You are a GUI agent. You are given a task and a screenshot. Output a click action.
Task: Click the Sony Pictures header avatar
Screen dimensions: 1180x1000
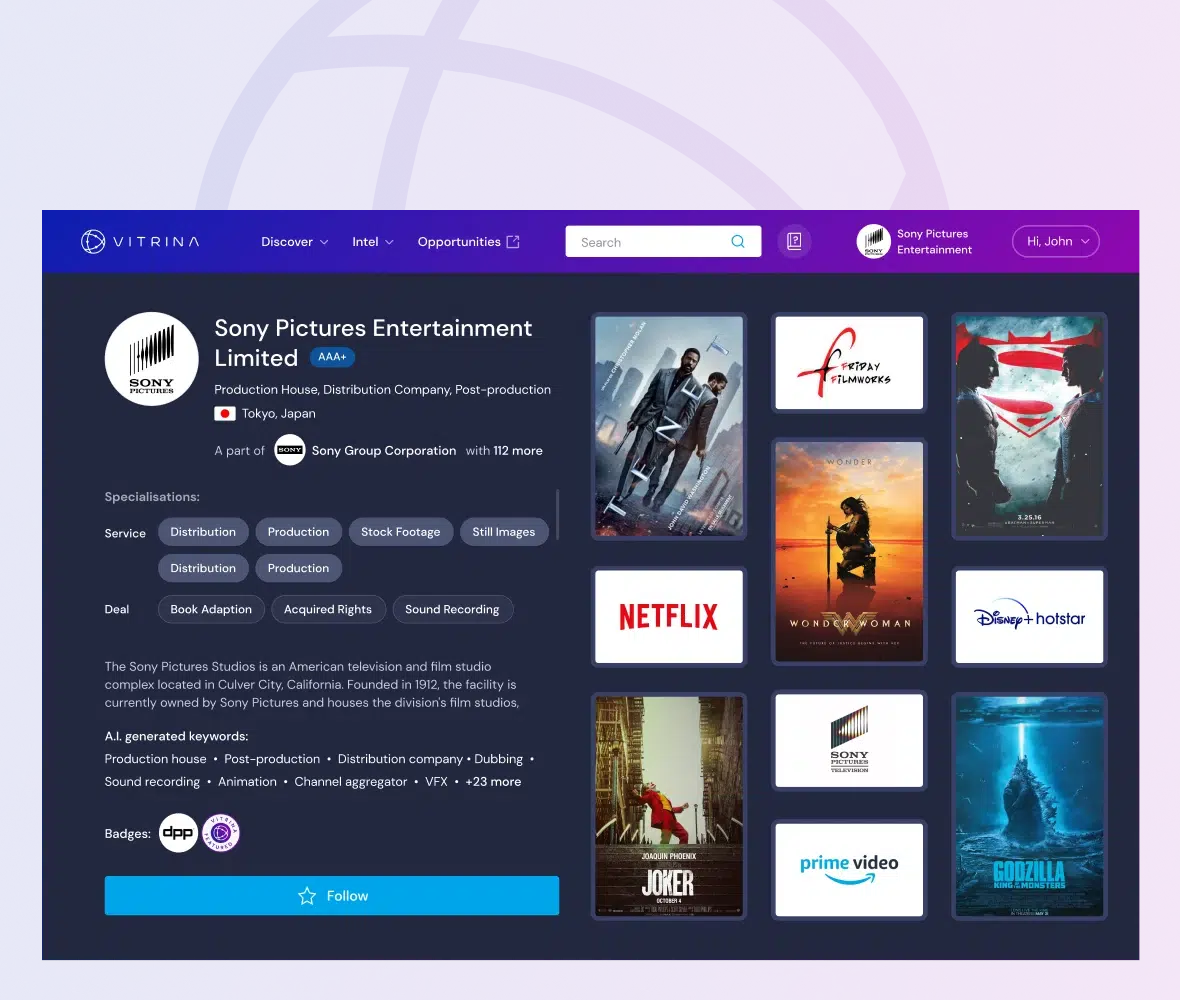point(874,242)
